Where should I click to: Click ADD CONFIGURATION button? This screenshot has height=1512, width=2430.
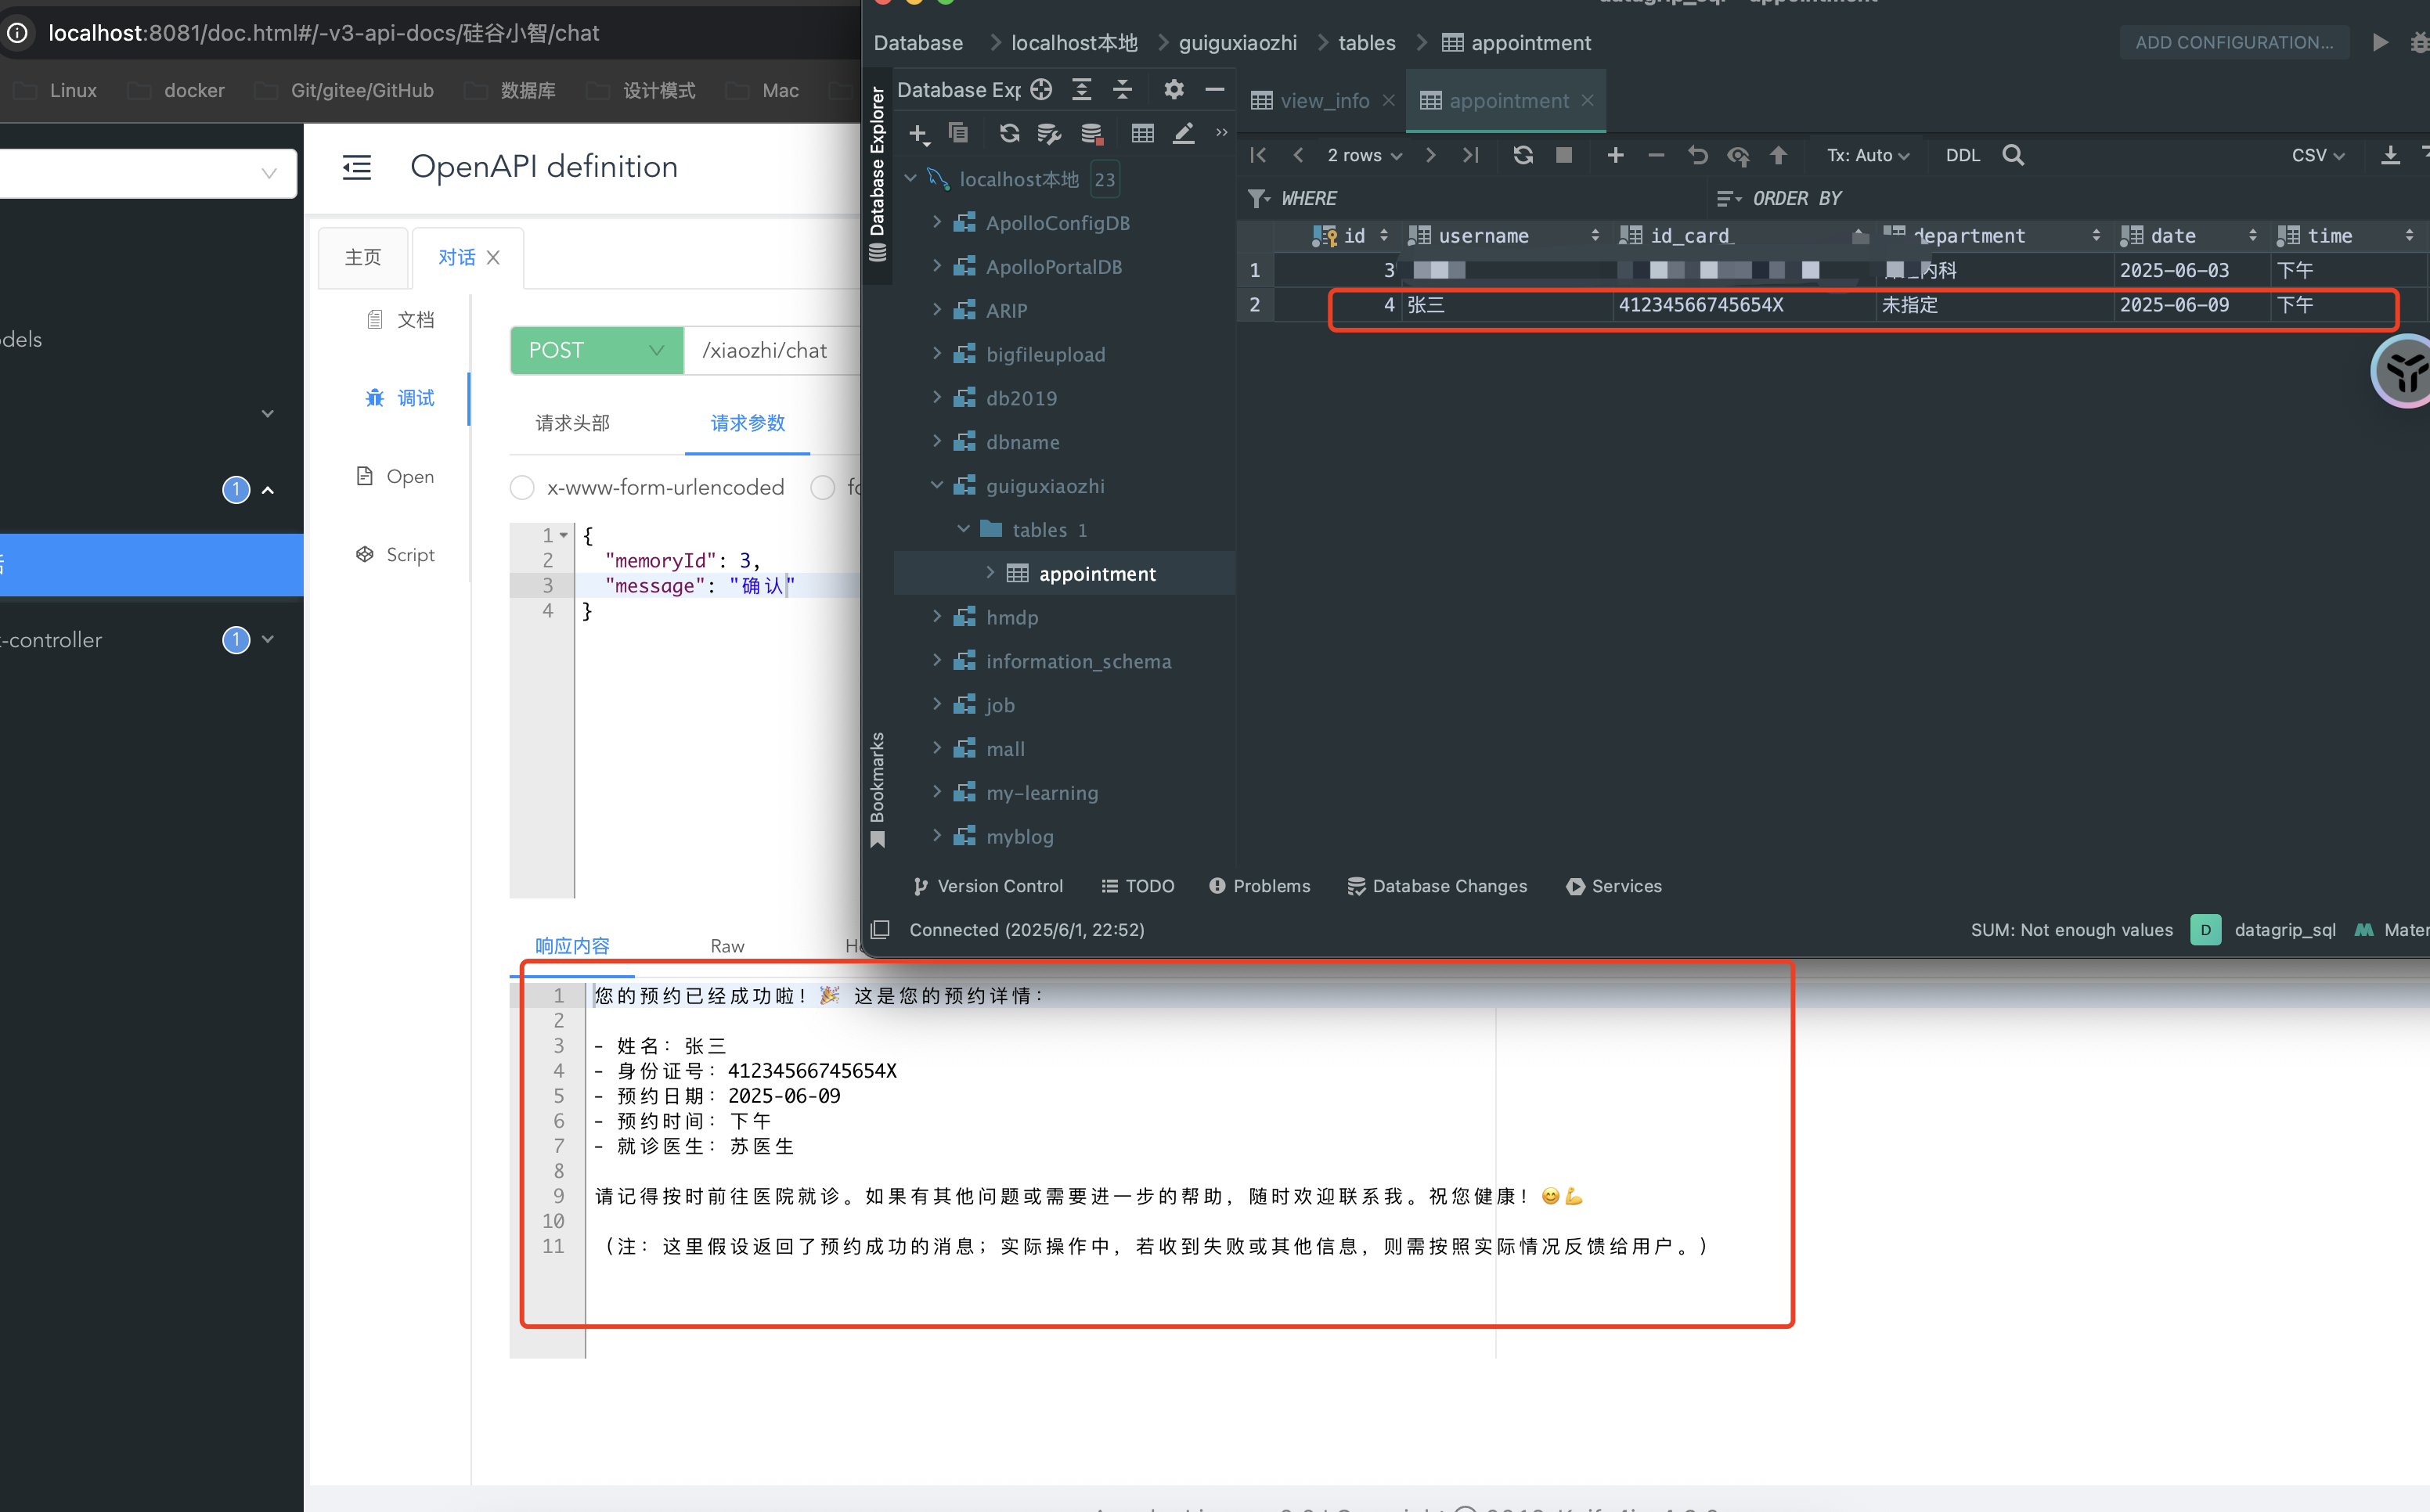click(2233, 42)
